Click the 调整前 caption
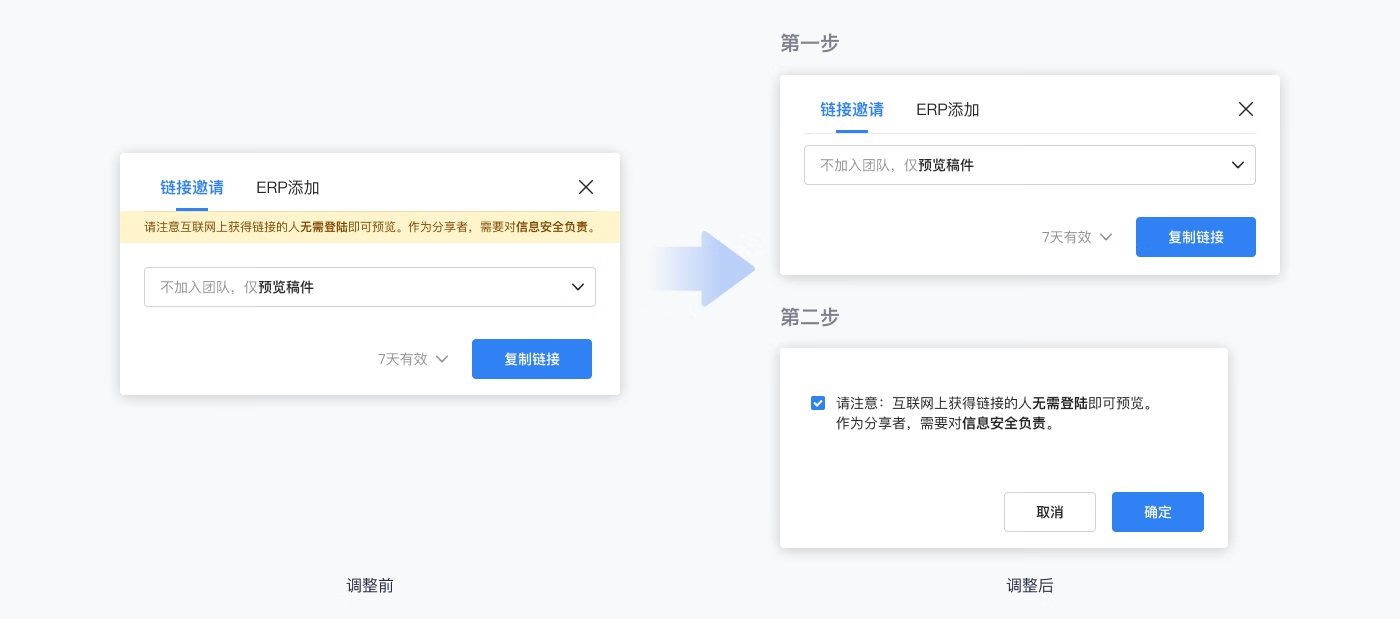1400x619 pixels. click(370, 586)
